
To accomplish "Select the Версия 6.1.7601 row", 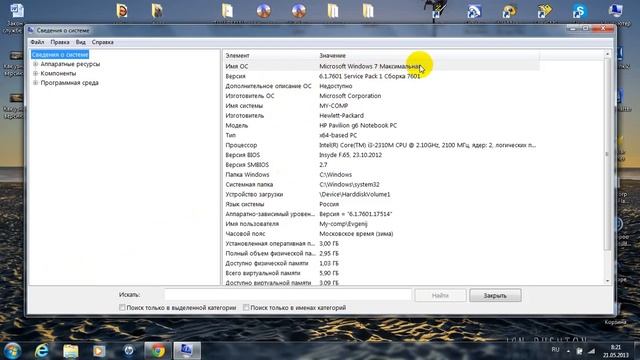I will 381,76.
